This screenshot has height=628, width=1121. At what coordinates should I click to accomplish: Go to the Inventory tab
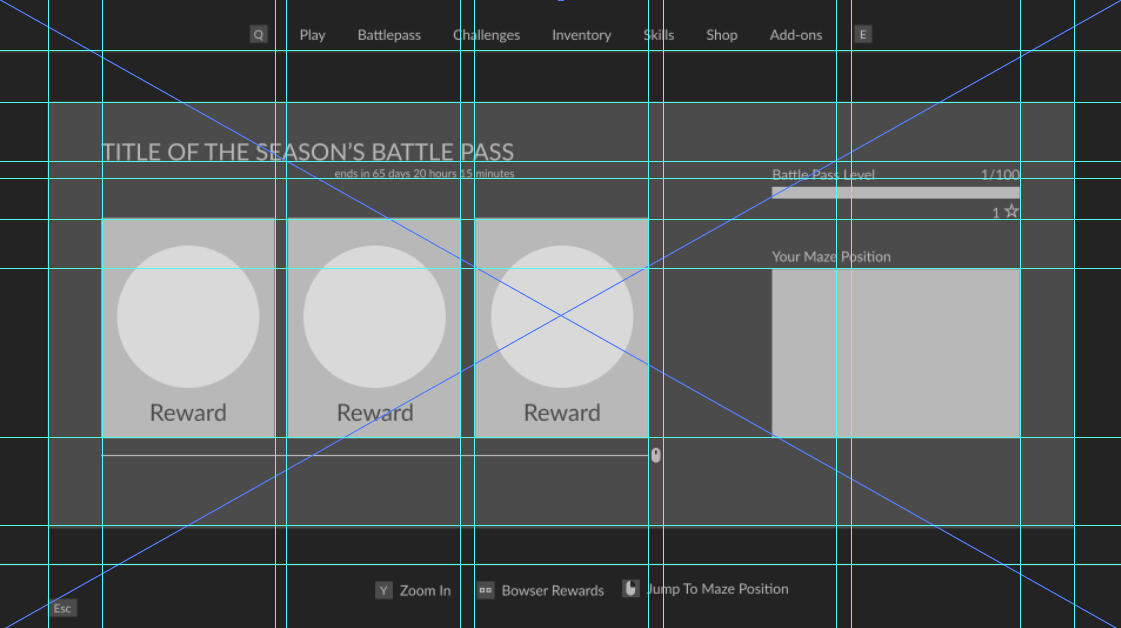pos(581,34)
